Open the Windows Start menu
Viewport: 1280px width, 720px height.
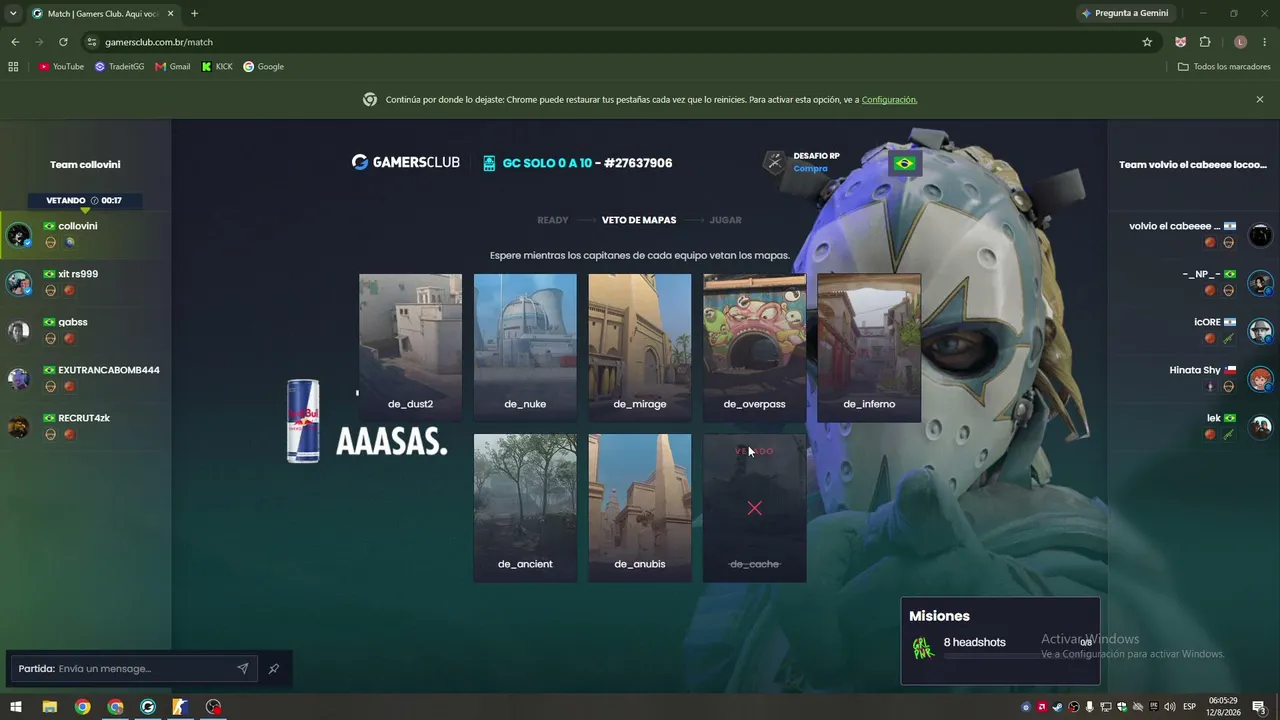tap(16, 707)
